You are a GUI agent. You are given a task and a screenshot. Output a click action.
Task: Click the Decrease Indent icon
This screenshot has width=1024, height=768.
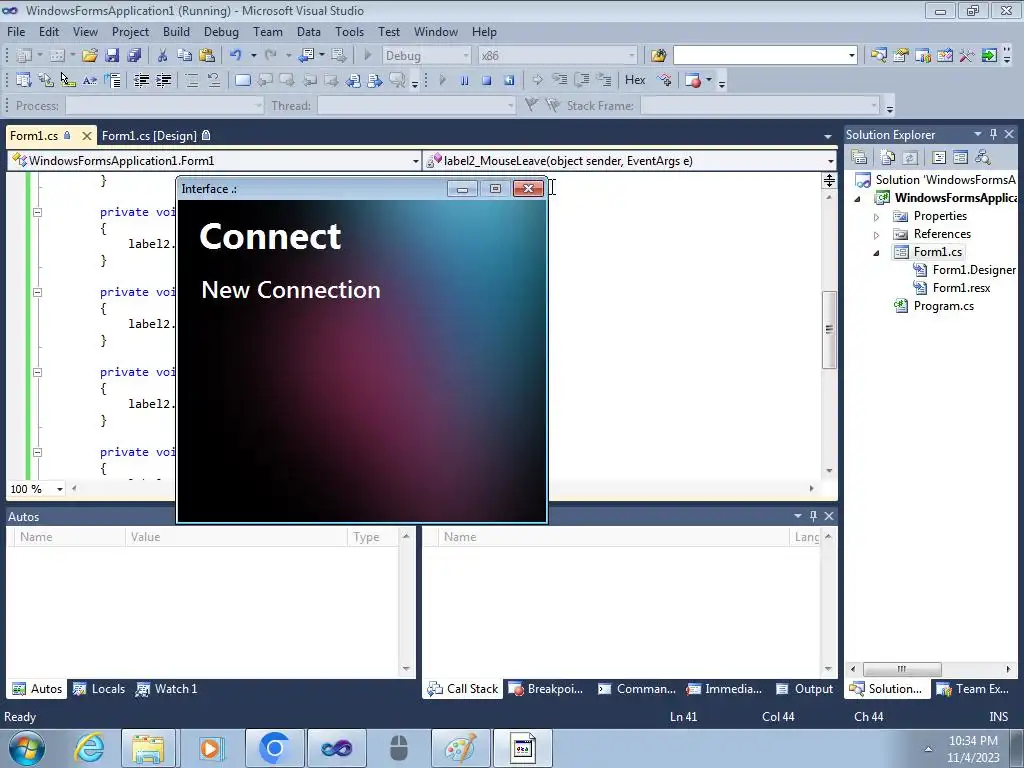click(142, 80)
